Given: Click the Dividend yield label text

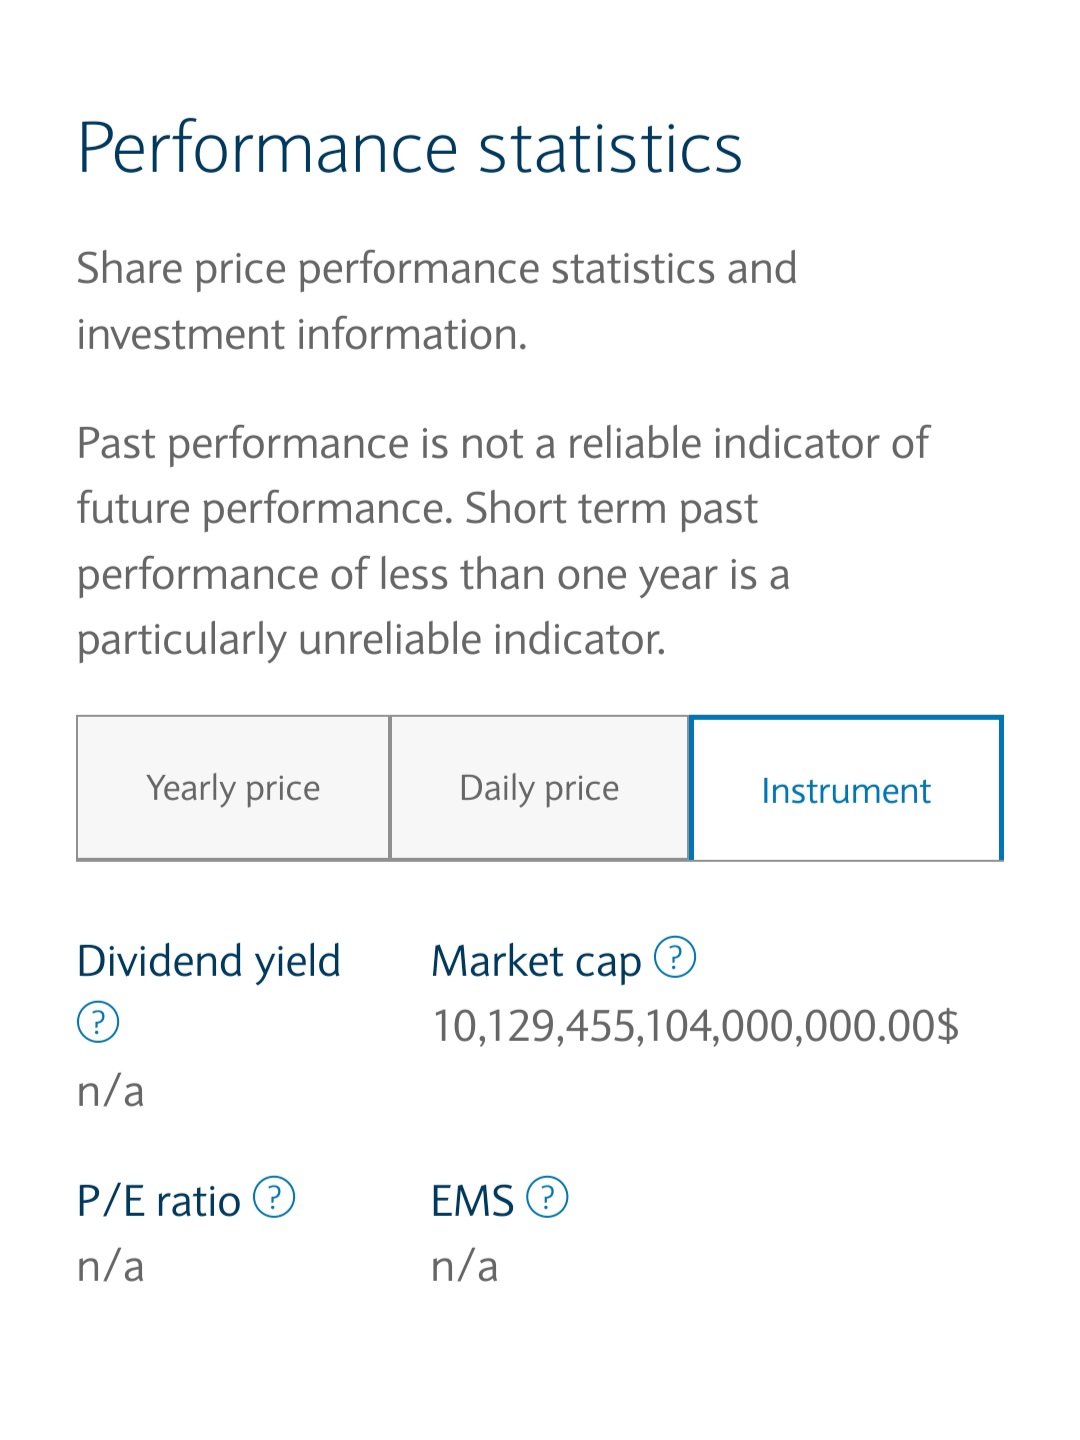Looking at the screenshot, I should 209,961.
